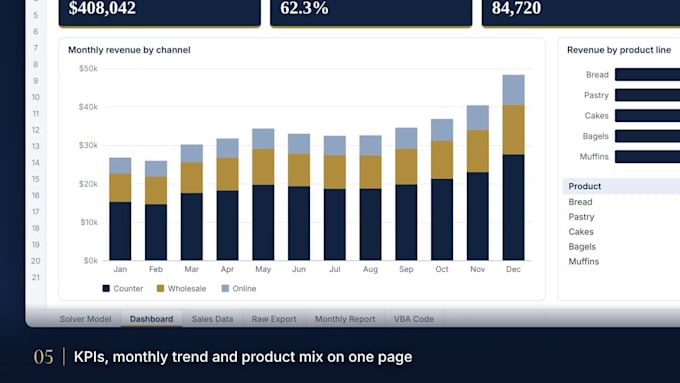This screenshot has height=383, width=680.
Task: Click the January stacked bar
Action: (x=120, y=209)
